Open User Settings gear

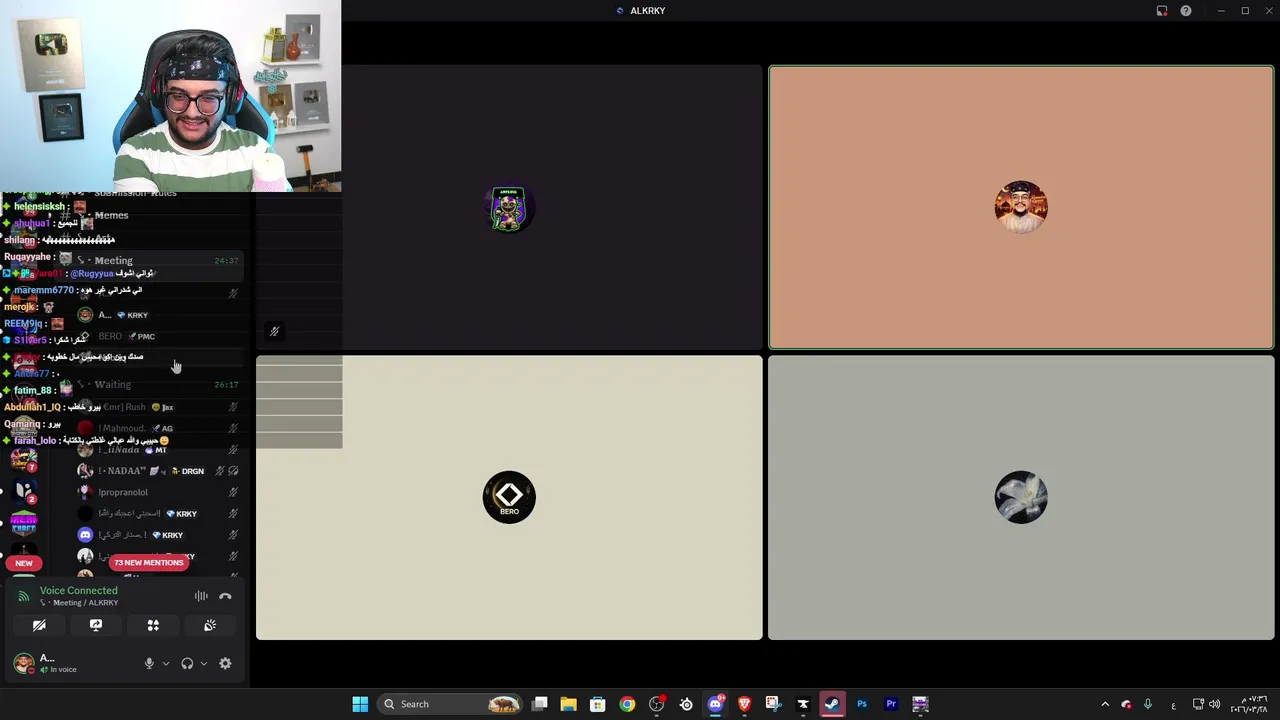[225, 663]
